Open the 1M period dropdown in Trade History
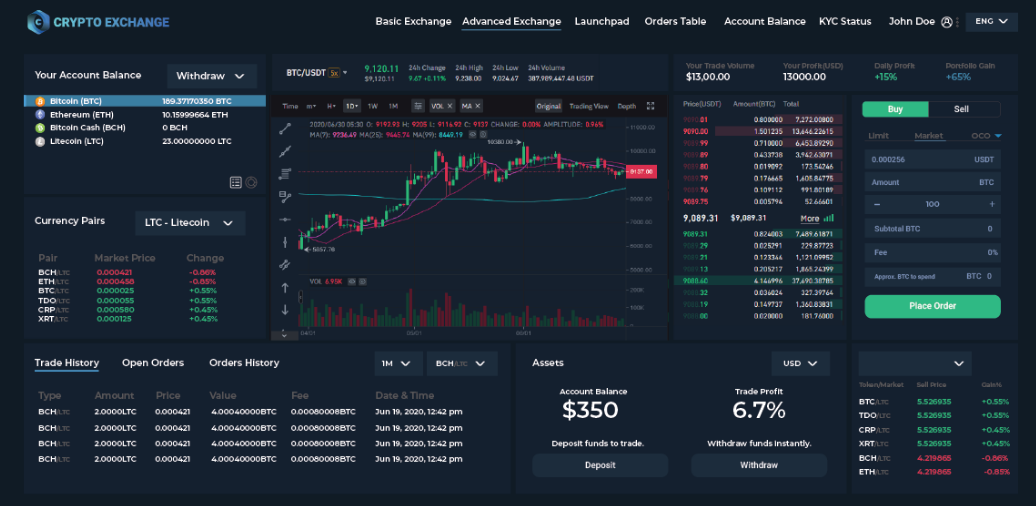1036x506 pixels. point(398,363)
